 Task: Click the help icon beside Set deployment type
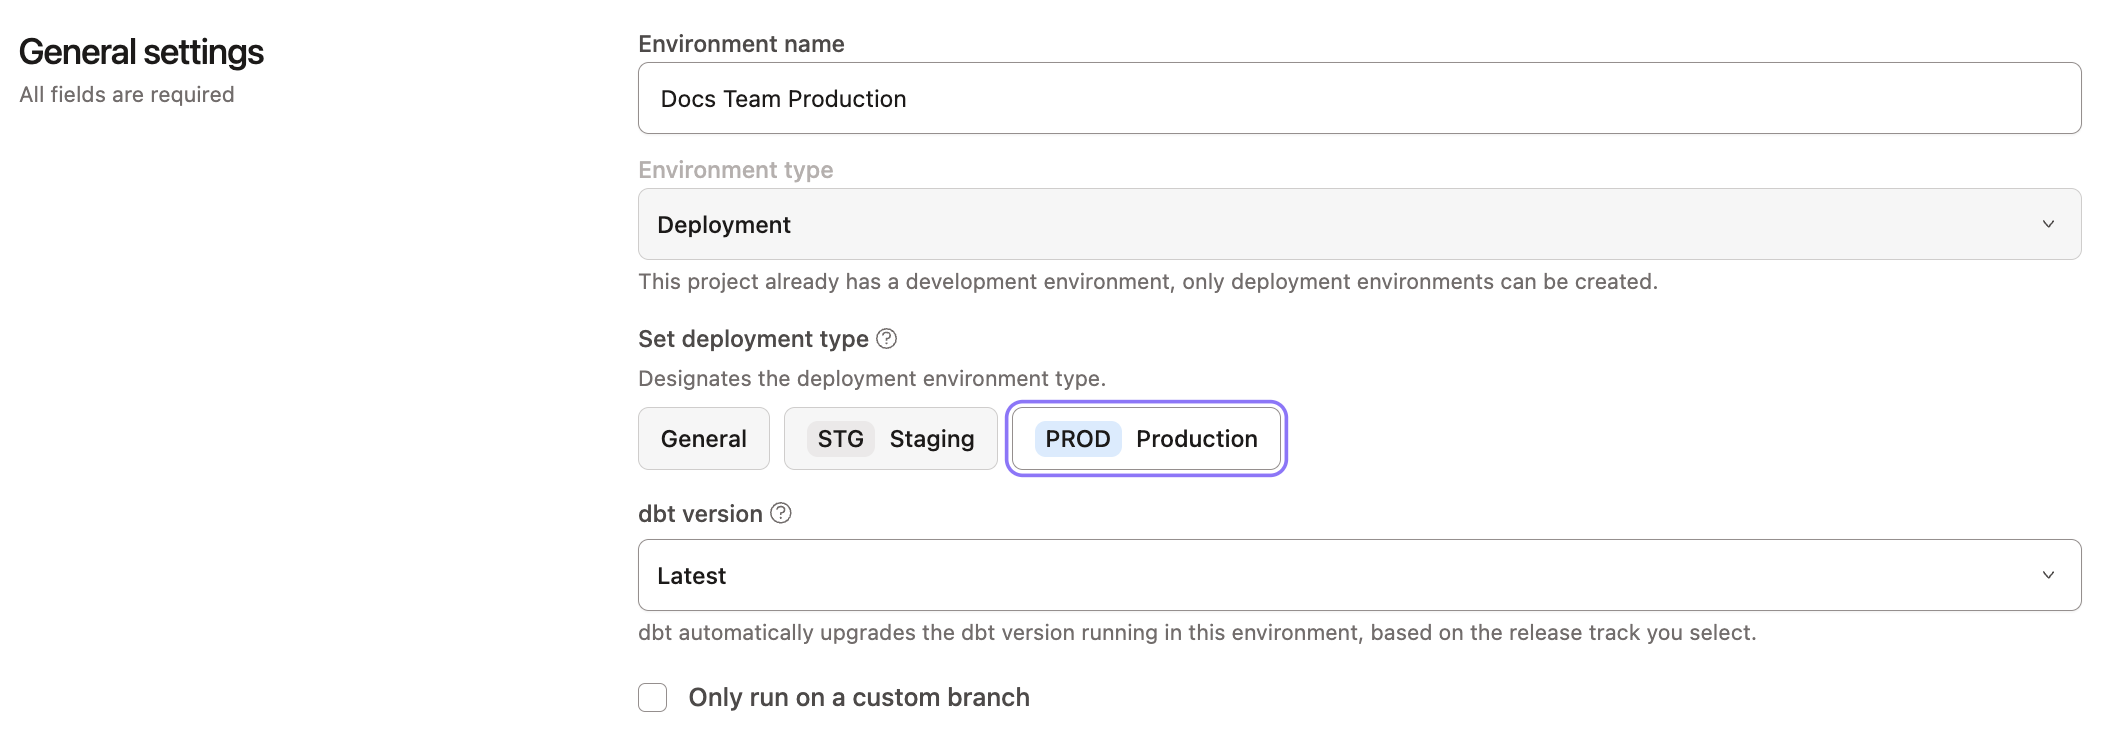tap(886, 339)
